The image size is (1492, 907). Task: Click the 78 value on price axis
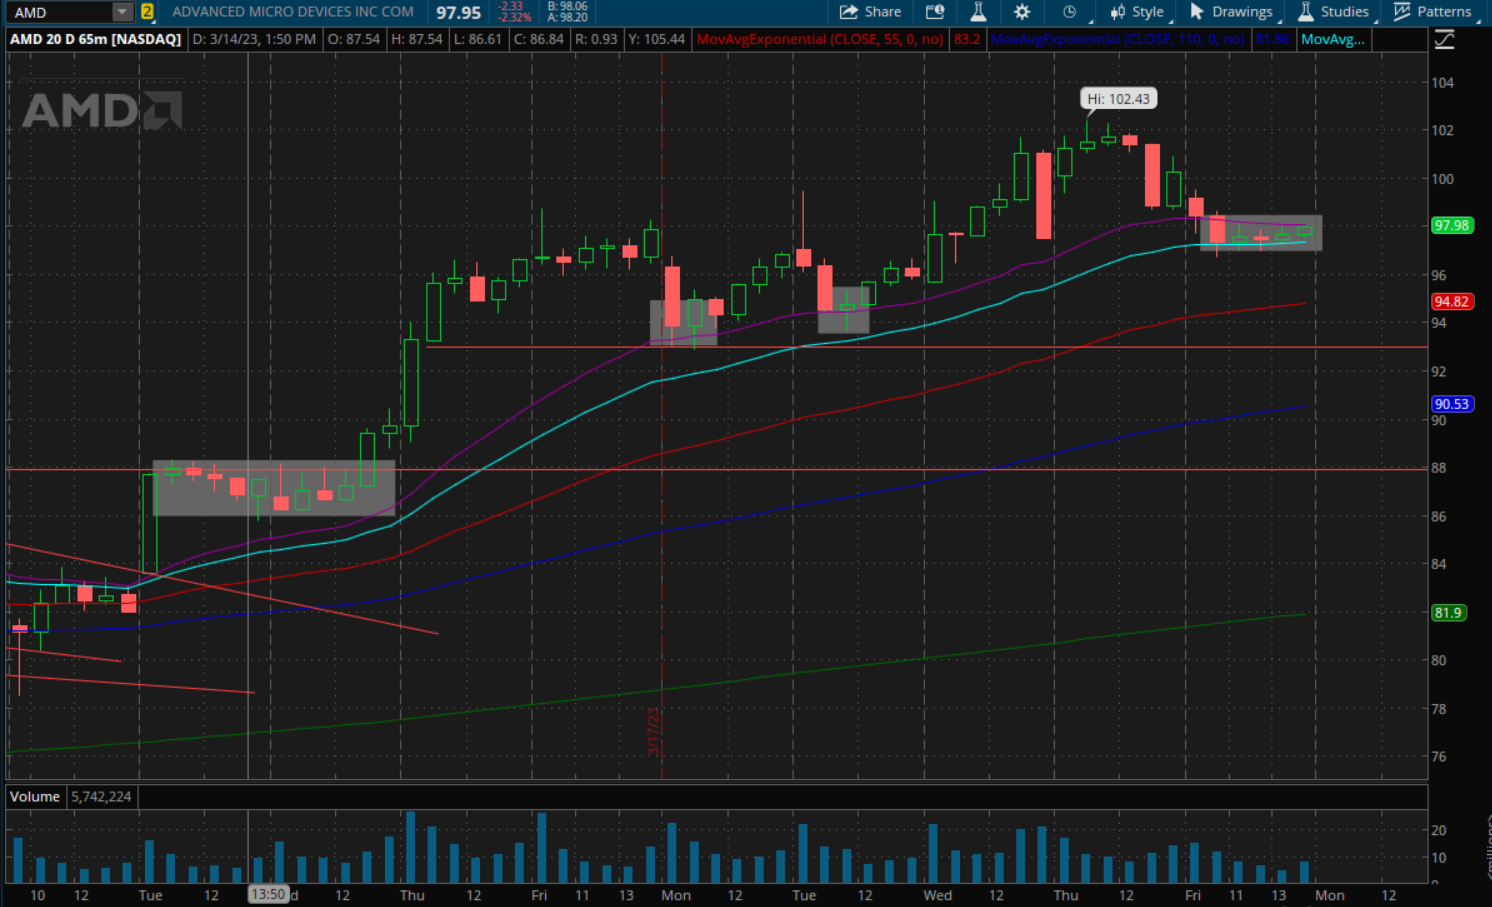pyautogui.click(x=1438, y=709)
